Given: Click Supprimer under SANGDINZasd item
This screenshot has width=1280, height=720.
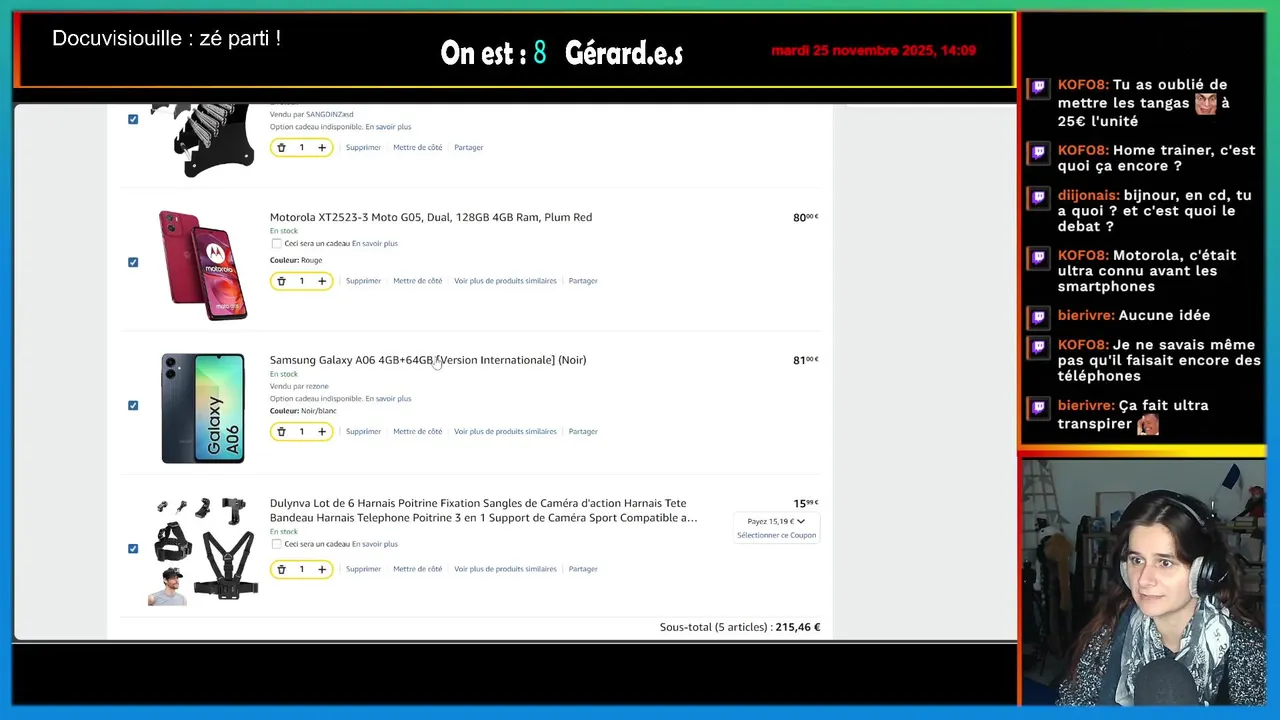Looking at the screenshot, I should click(x=363, y=147).
